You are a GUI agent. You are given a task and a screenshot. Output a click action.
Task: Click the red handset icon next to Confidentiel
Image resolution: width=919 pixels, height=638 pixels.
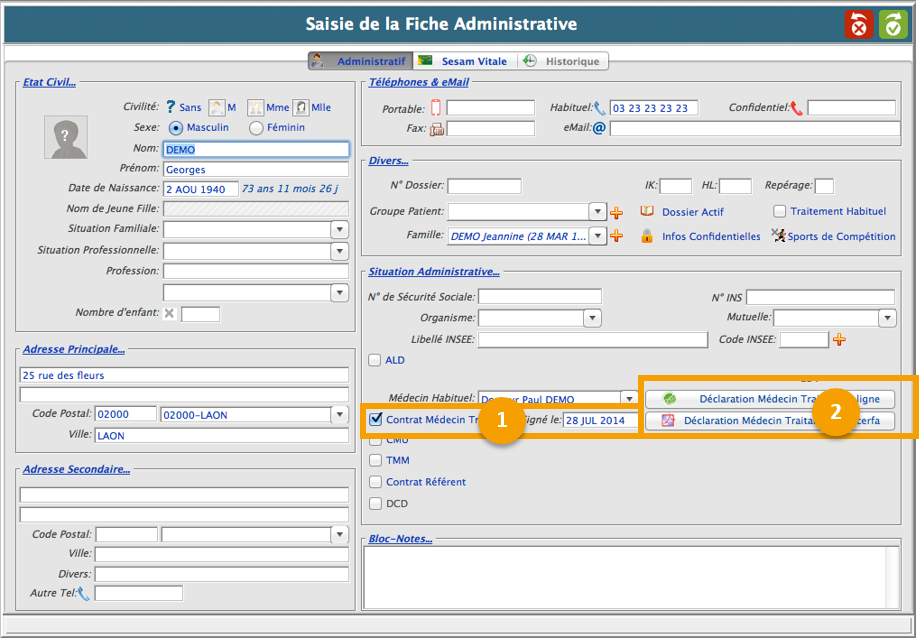pyautogui.click(x=797, y=108)
